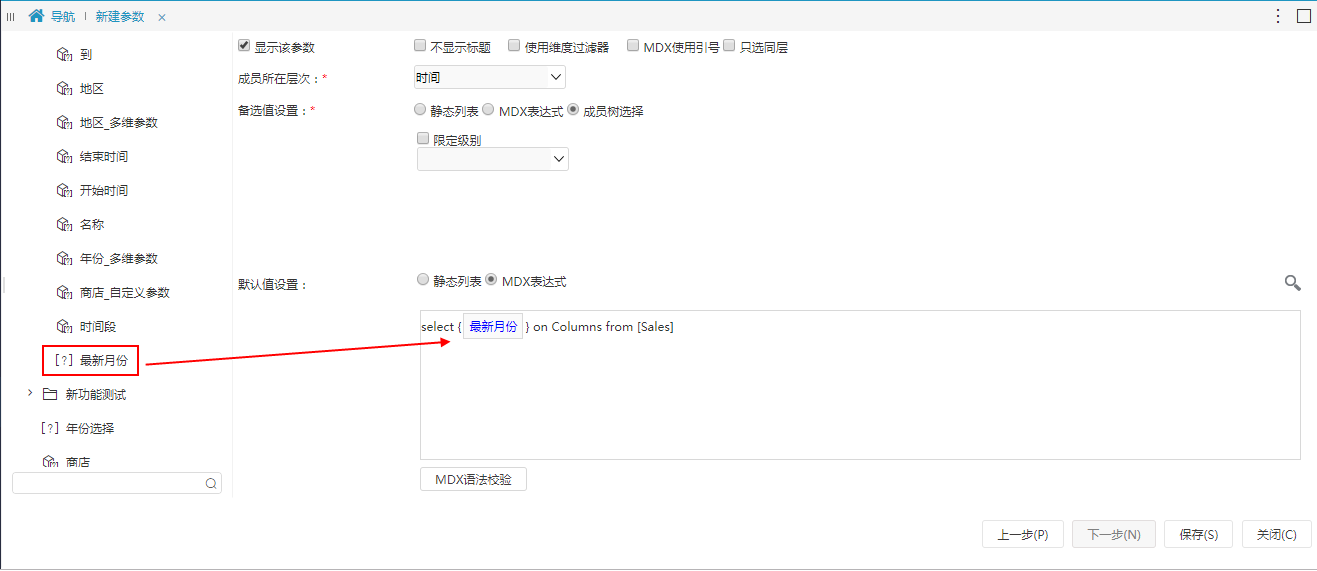Select MDX表达式 radio for 备选值设置
The height and width of the screenshot is (571, 1317).
[x=488, y=110]
